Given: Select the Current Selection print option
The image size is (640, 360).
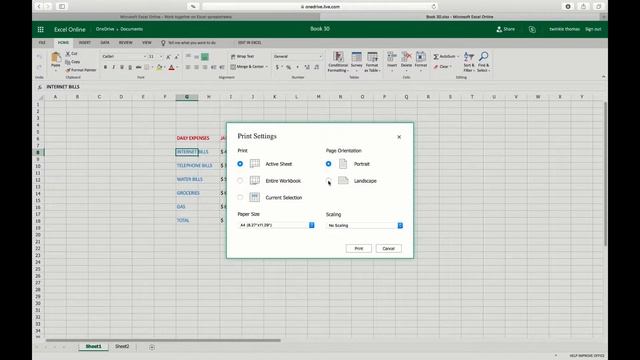Looking at the screenshot, I should point(240,197).
